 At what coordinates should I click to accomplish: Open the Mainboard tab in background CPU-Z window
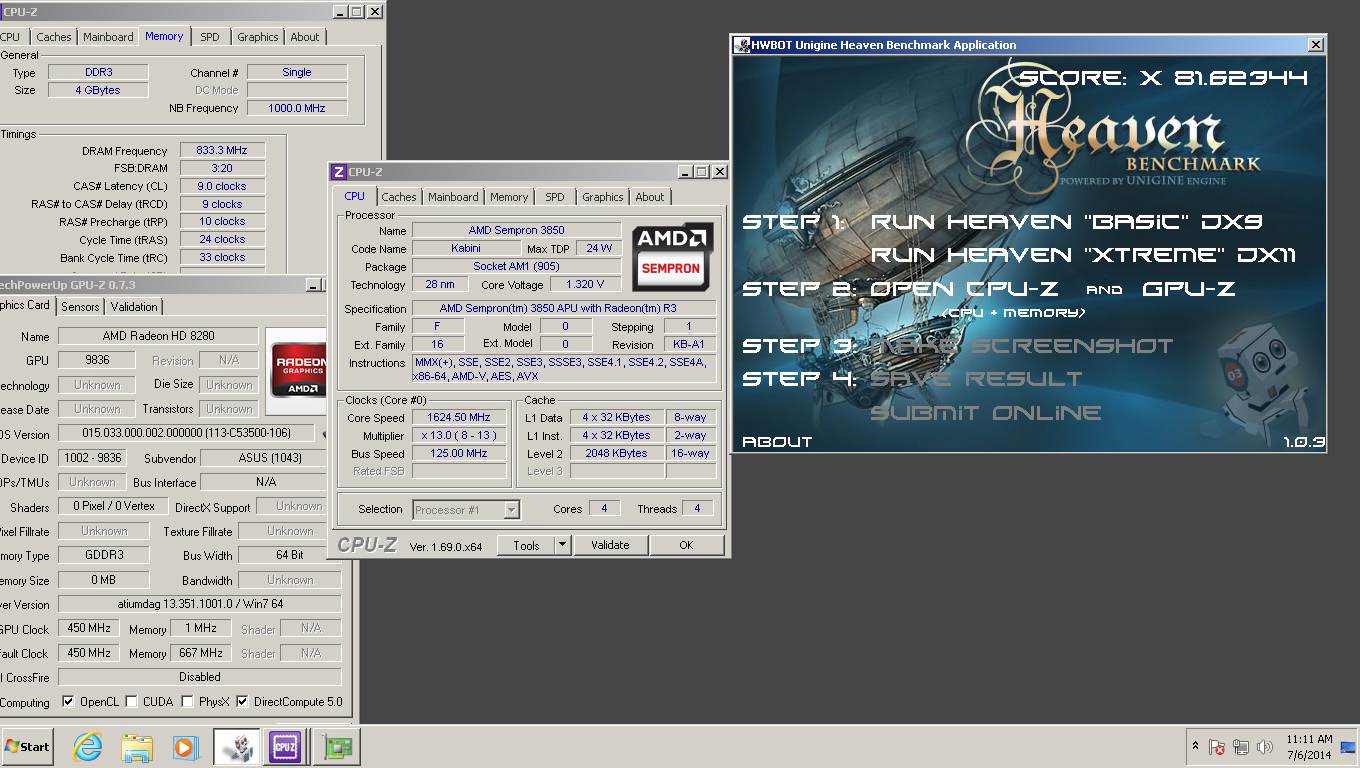108,37
